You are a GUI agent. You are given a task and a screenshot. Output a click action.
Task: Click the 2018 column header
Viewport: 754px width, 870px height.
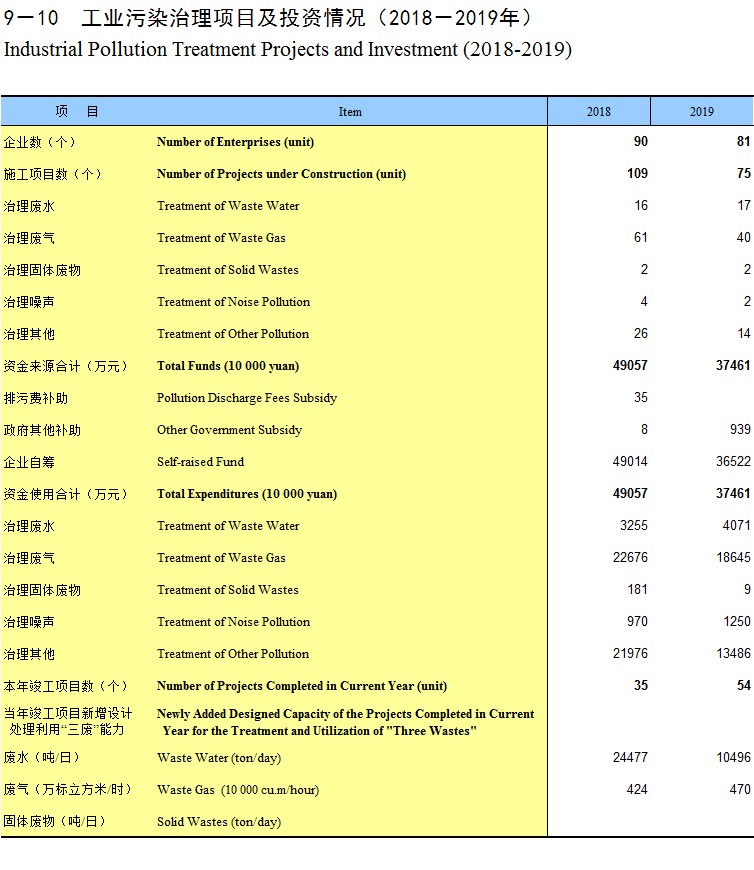point(598,112)
